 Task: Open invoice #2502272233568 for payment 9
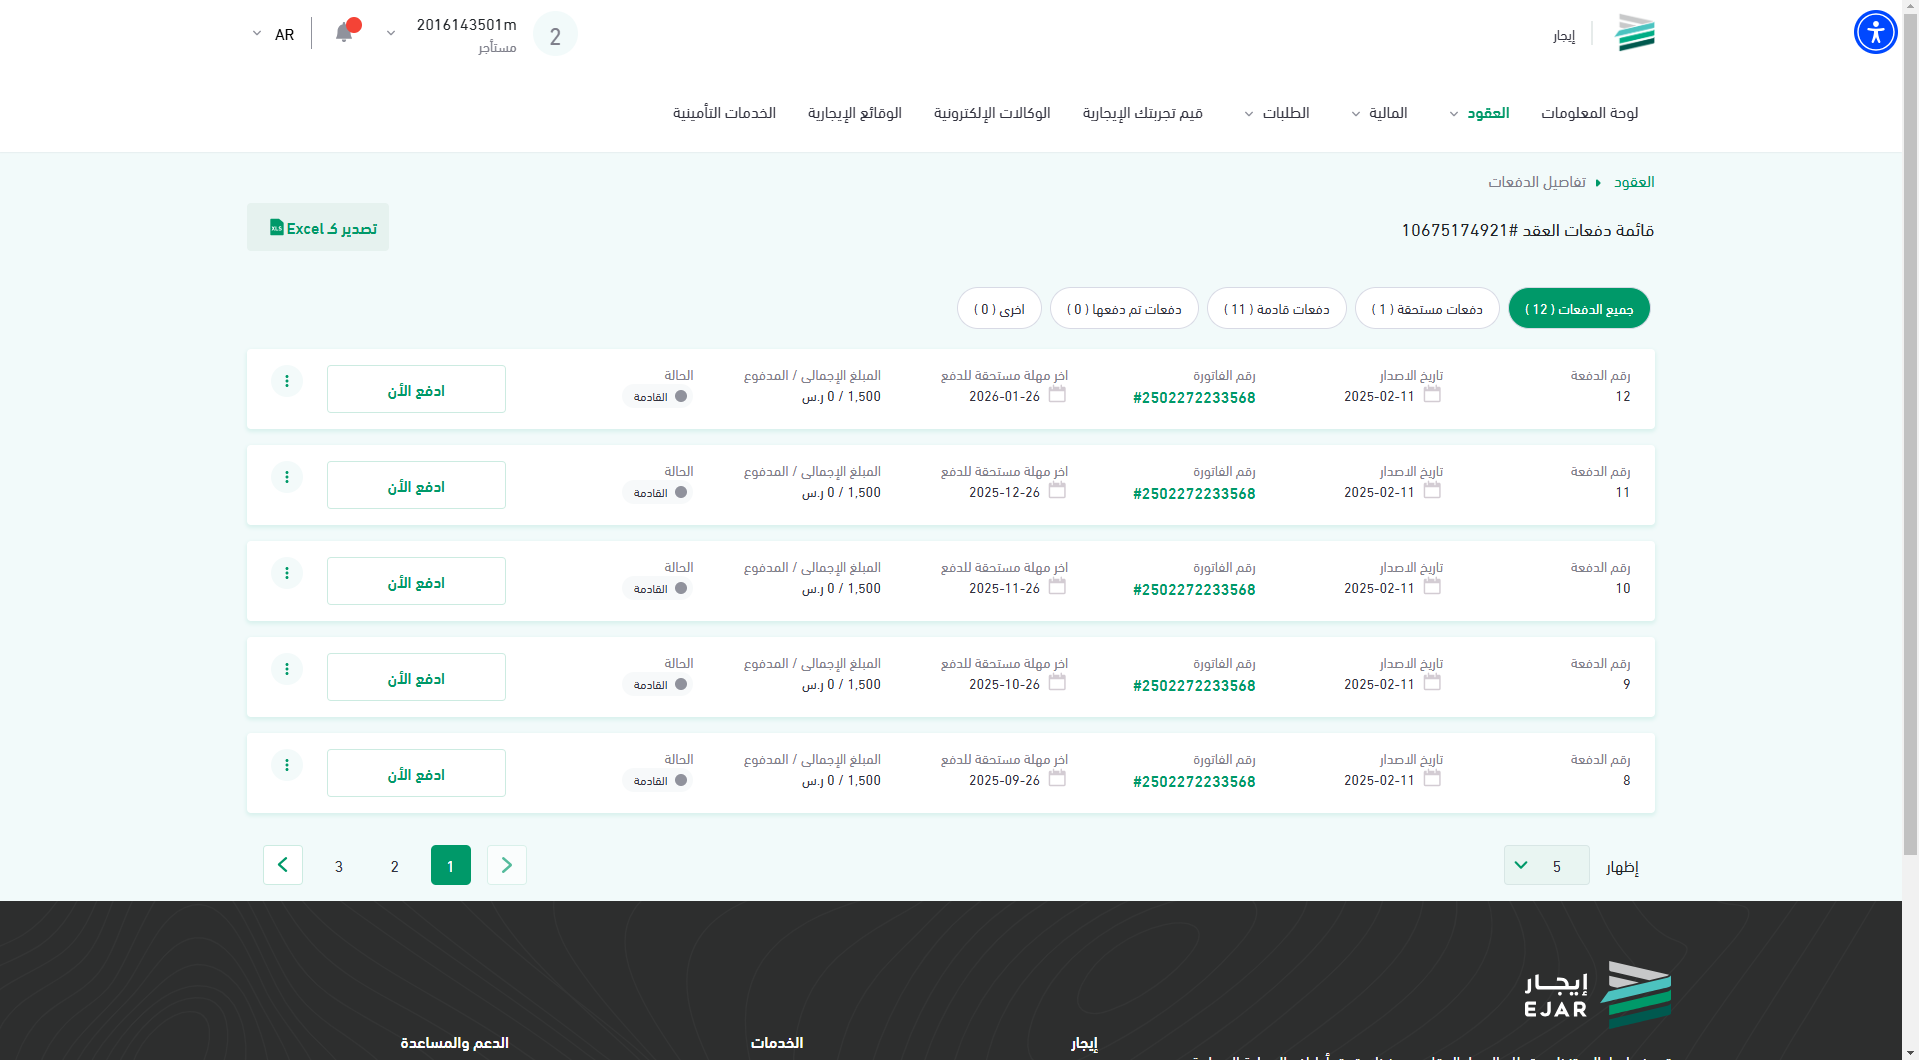tap(1194, 686)
